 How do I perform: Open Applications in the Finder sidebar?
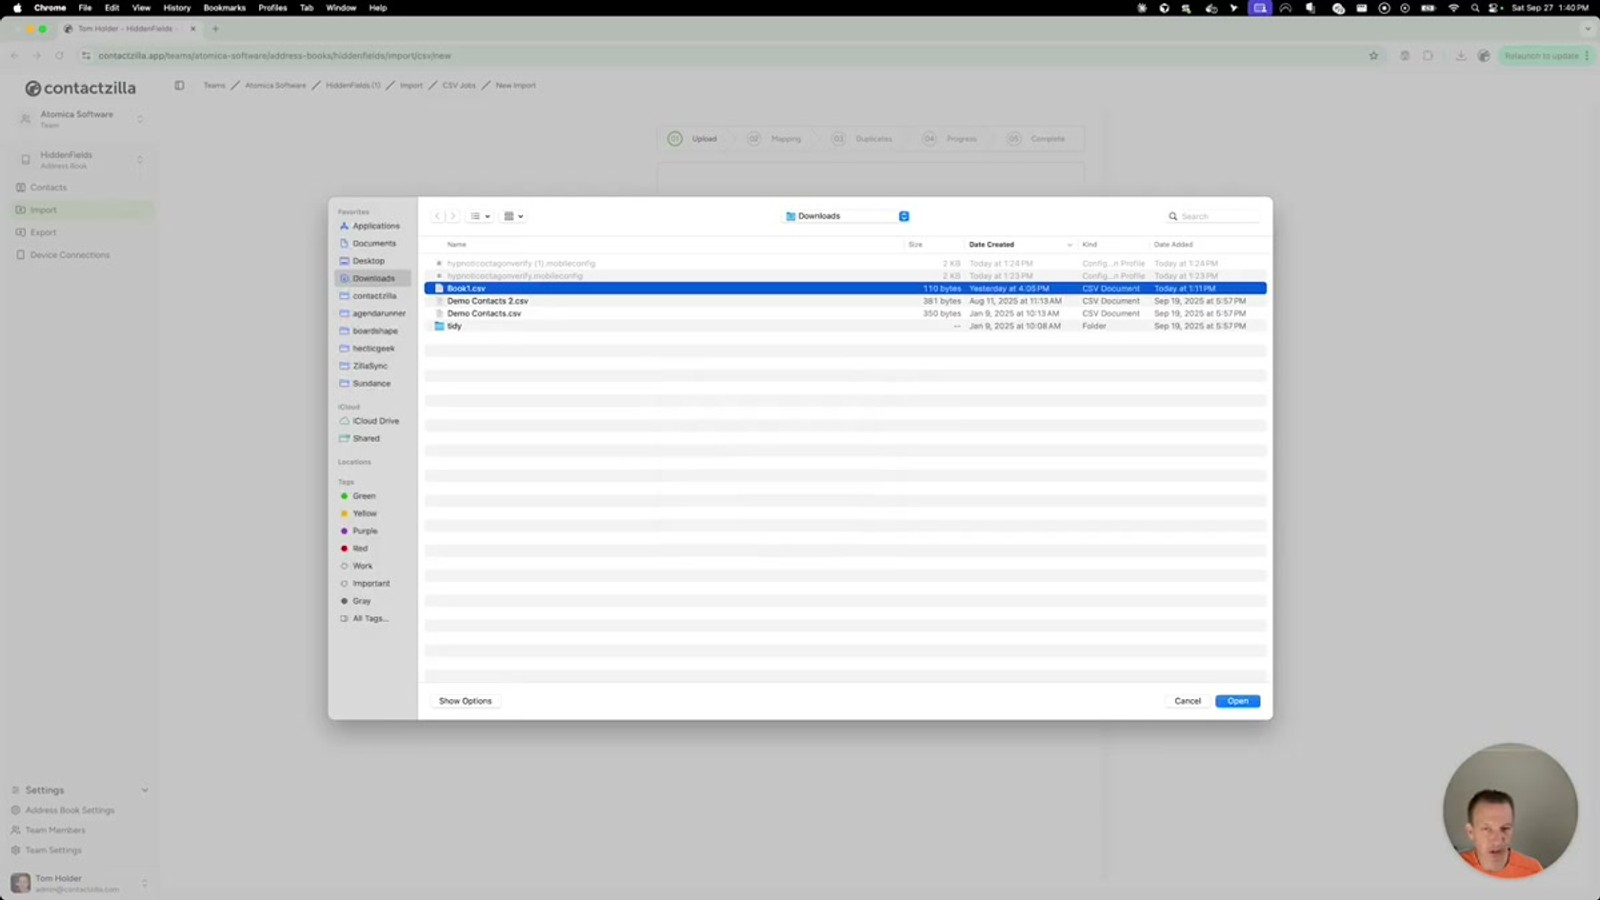pyautogui.click(x=375, y=226)
